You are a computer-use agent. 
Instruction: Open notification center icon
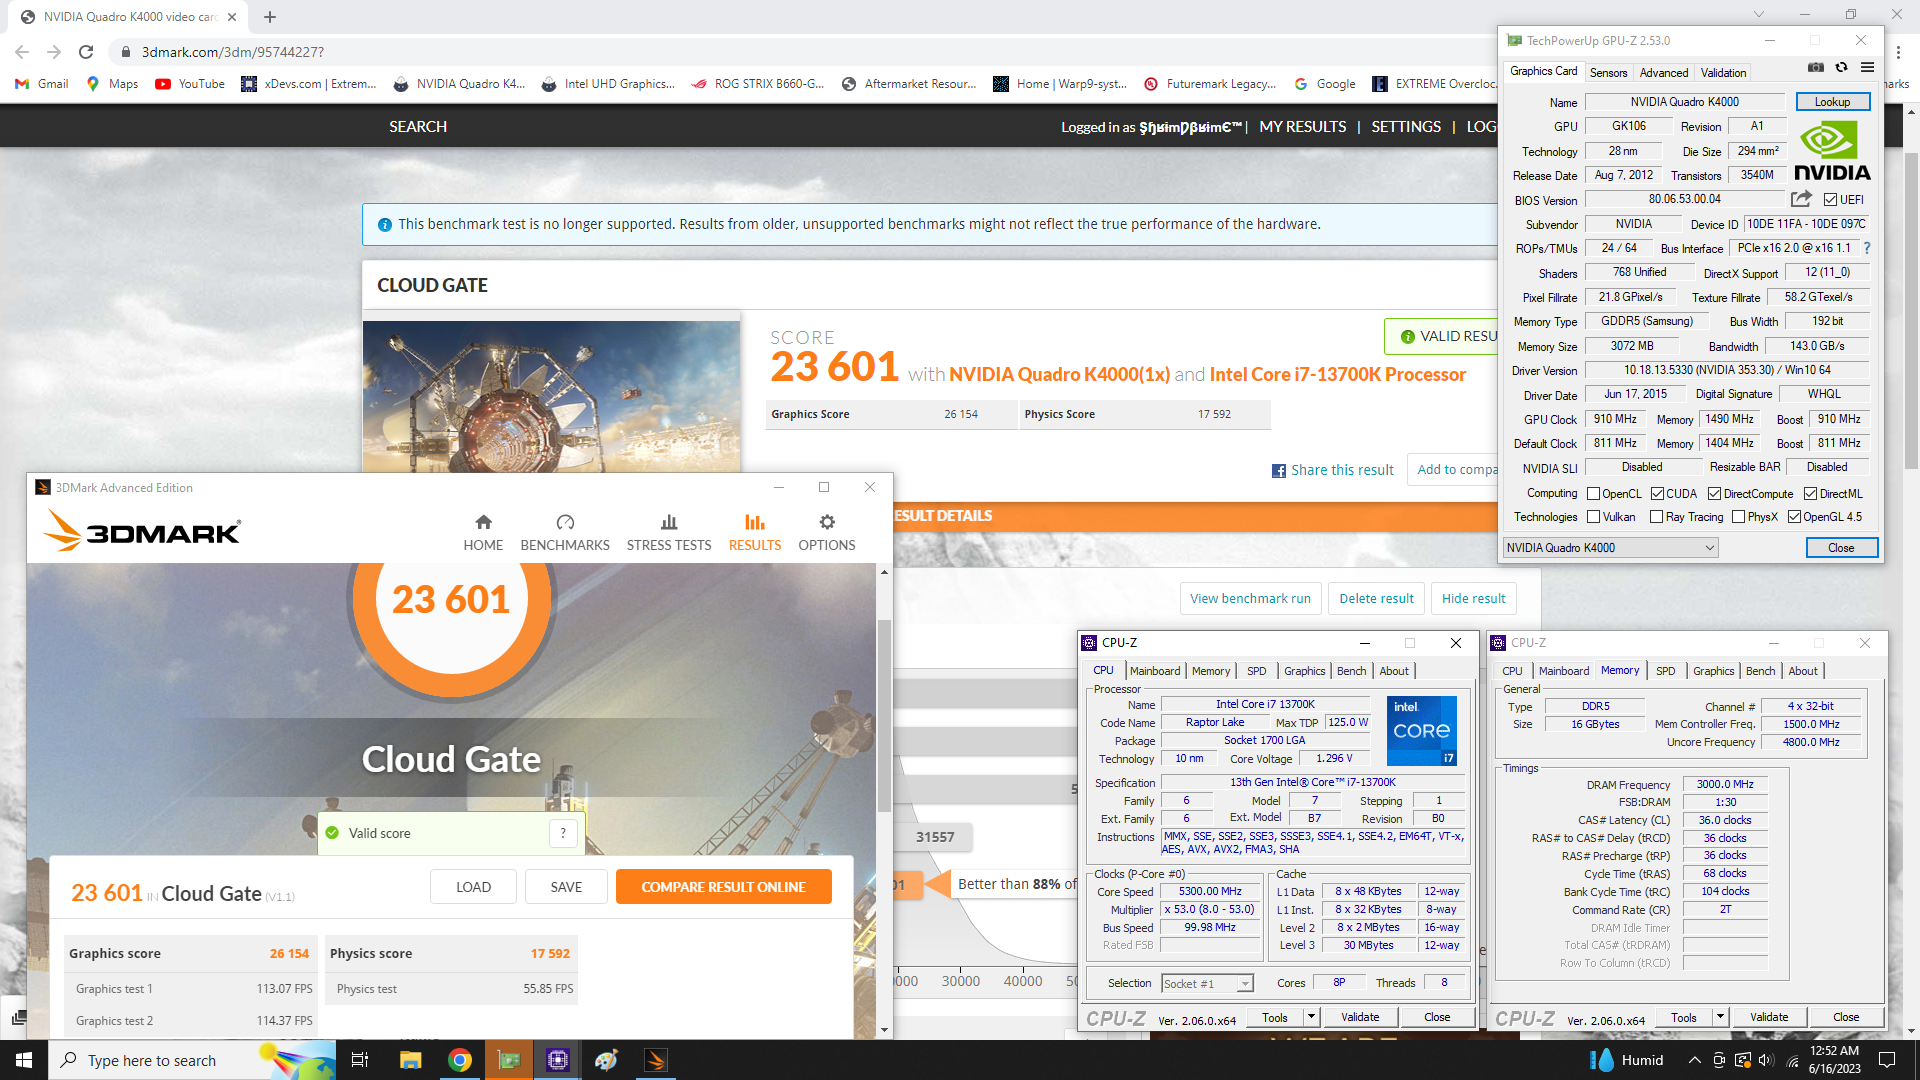click(x=1887, y=1060)
